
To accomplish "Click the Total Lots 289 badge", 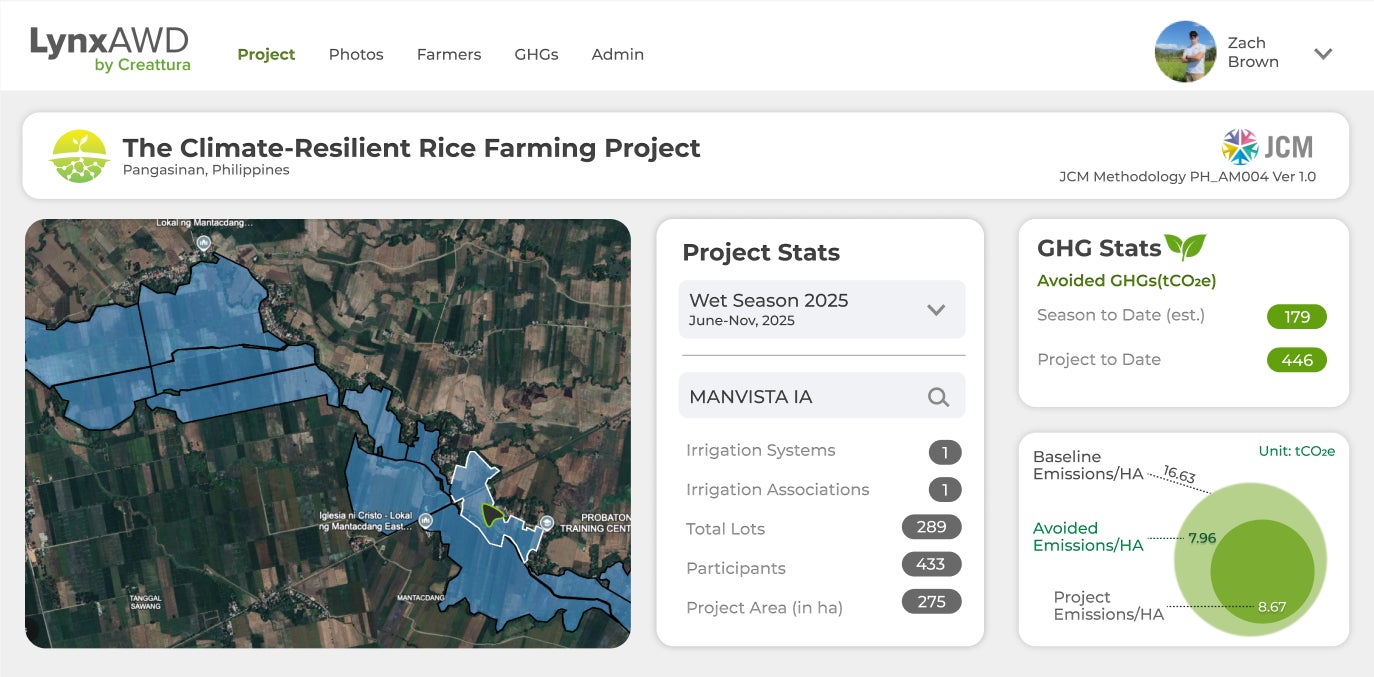I will pos(931,527).
